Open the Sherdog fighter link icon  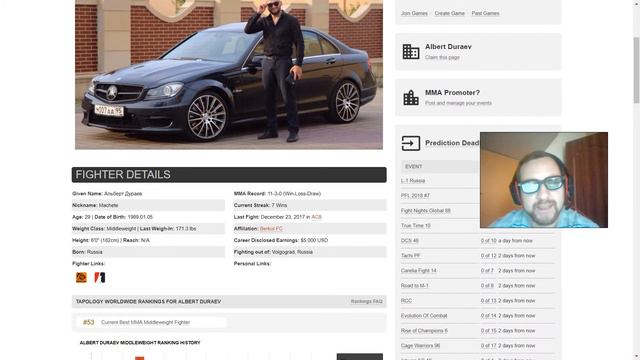point(81,278)
